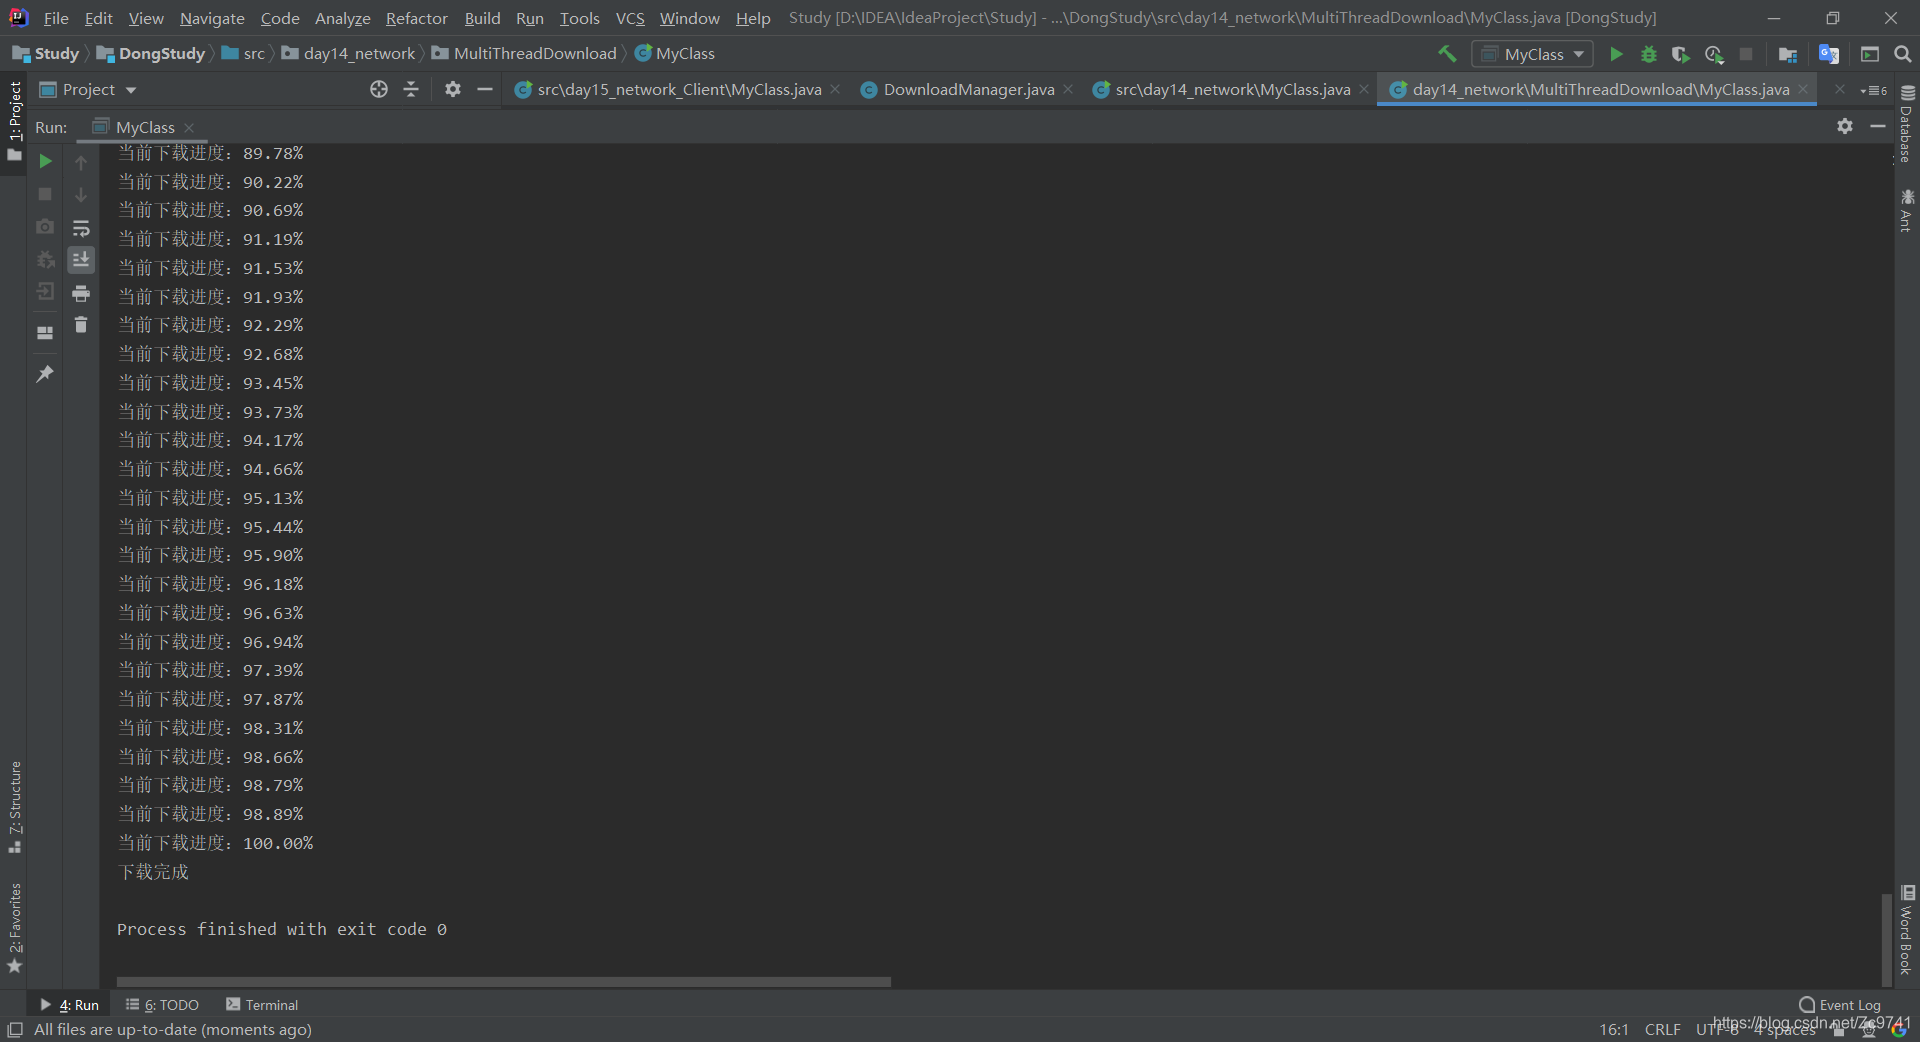The image size is (1920, 1042).
Task: Click the DongStudy breadcrumb
Action: click(151, 54)
